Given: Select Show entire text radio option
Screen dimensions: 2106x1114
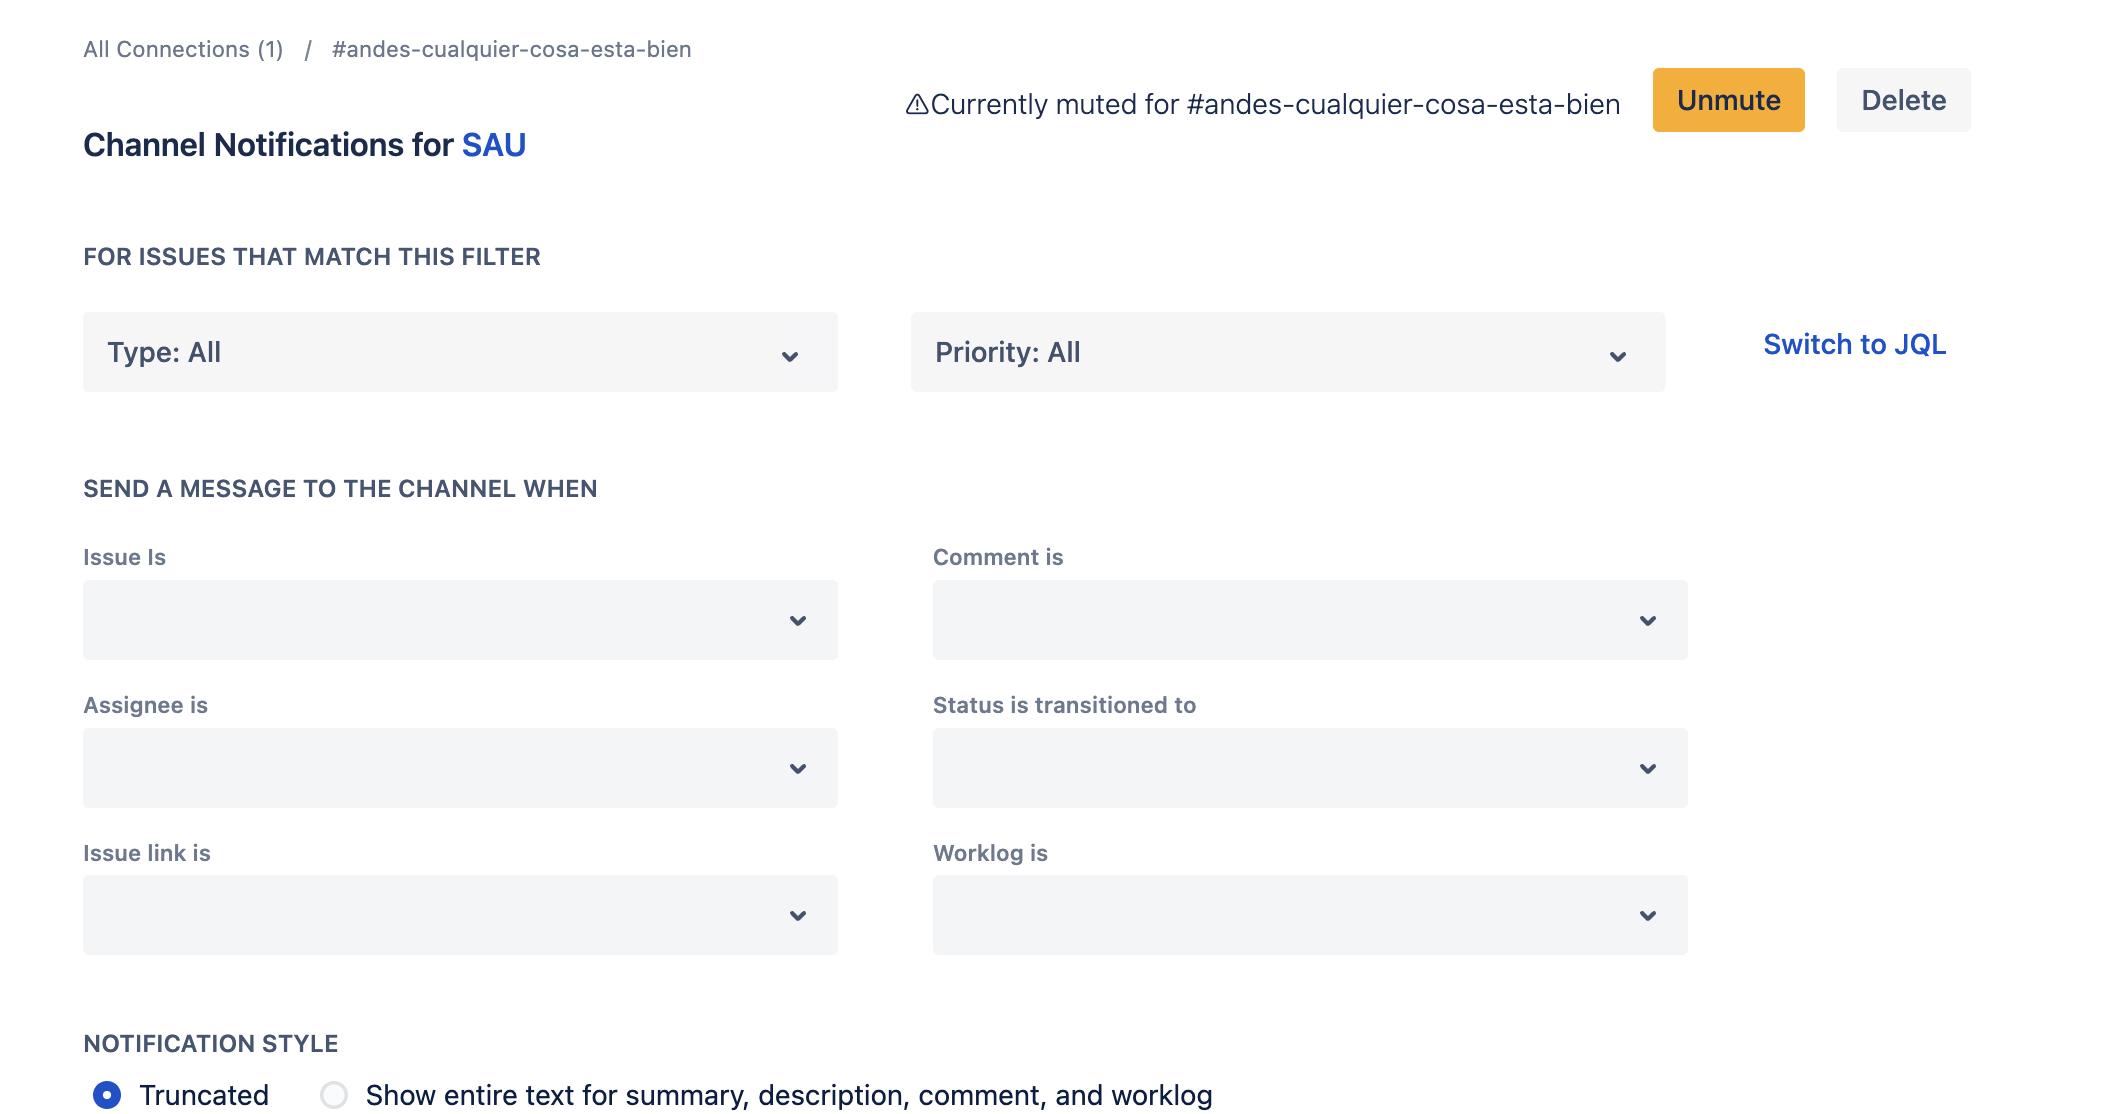Looking at the screenshot, I should 334,1095.
